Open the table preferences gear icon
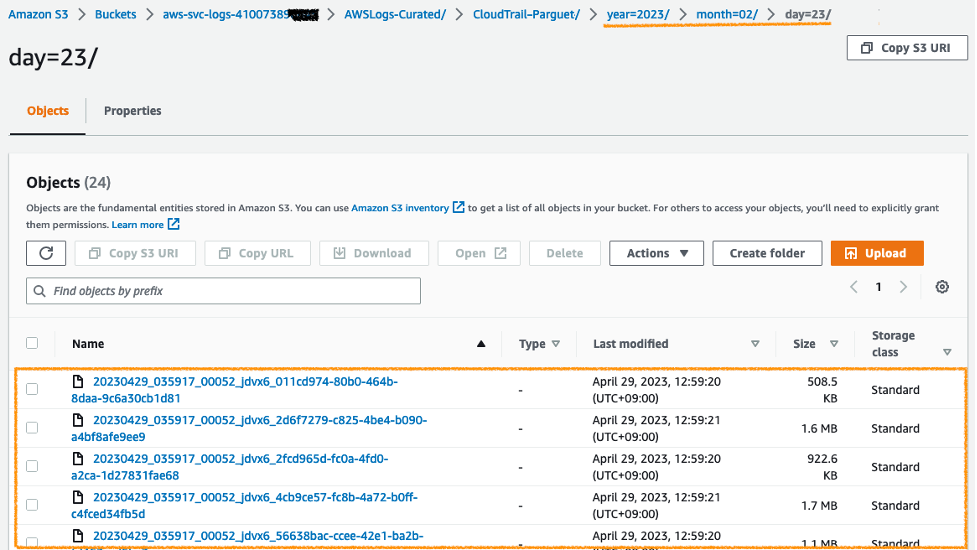The height and width of the screenshot is (550, 977). tap(942, 287)
